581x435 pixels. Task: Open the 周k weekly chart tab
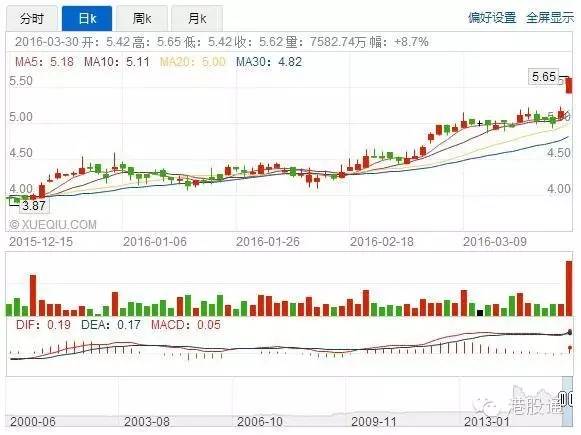pyautogui.click(x=142, y=19)
